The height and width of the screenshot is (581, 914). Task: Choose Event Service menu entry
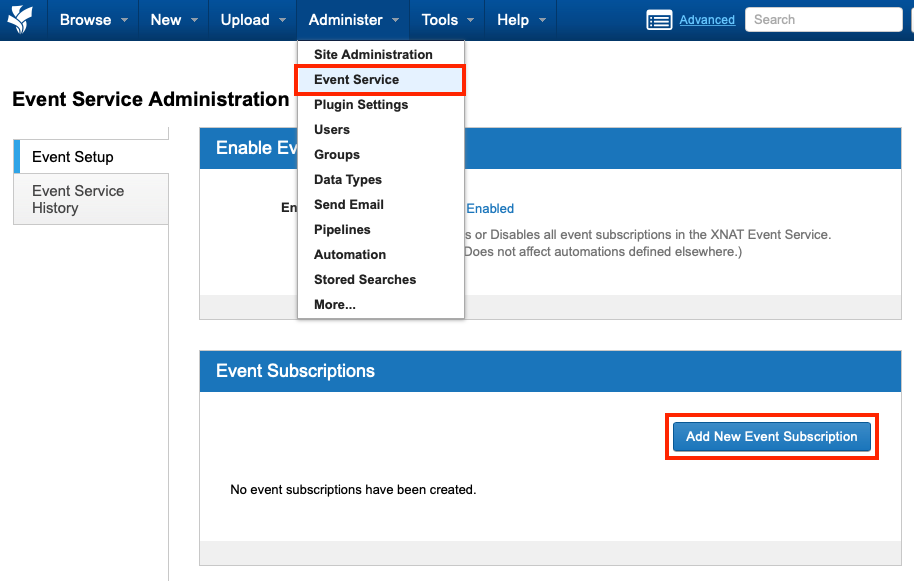tap(356, 80)
